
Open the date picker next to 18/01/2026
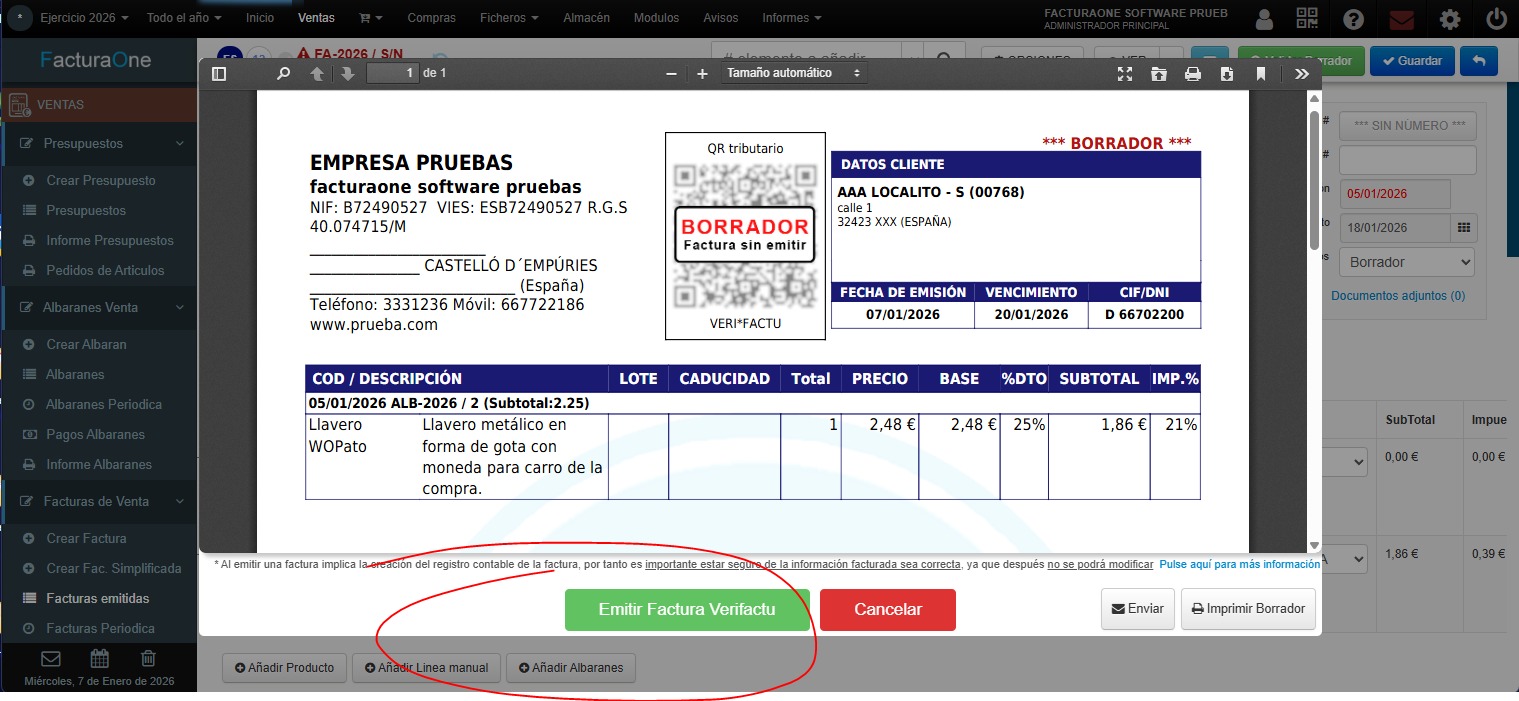(1463, 227)
